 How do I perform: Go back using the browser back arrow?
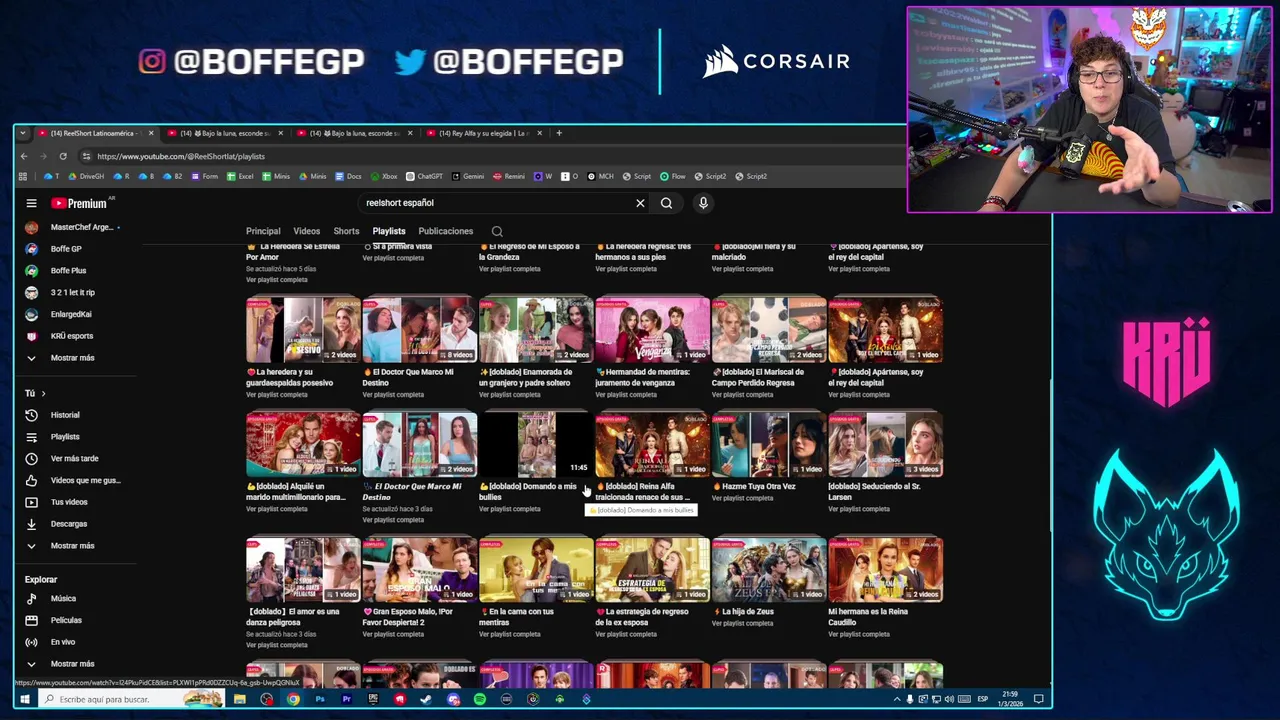(24, 156)
